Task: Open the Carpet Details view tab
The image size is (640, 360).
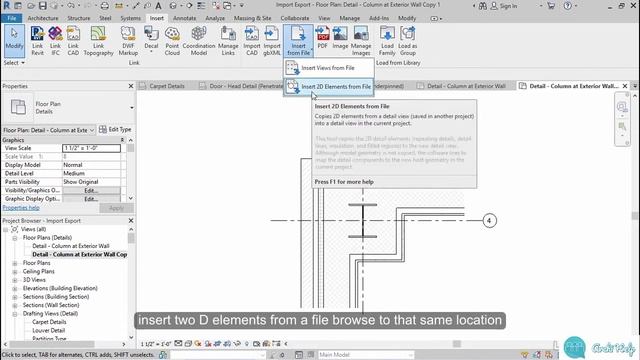Action: (167, 86)
